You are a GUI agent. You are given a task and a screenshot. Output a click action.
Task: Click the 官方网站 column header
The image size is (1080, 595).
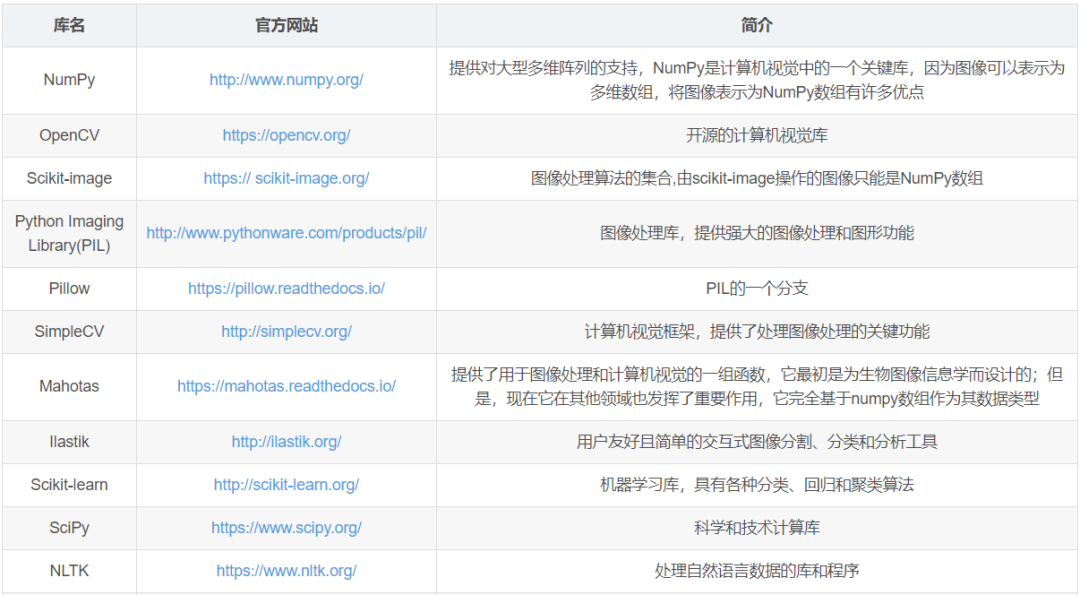click(286, 25)
